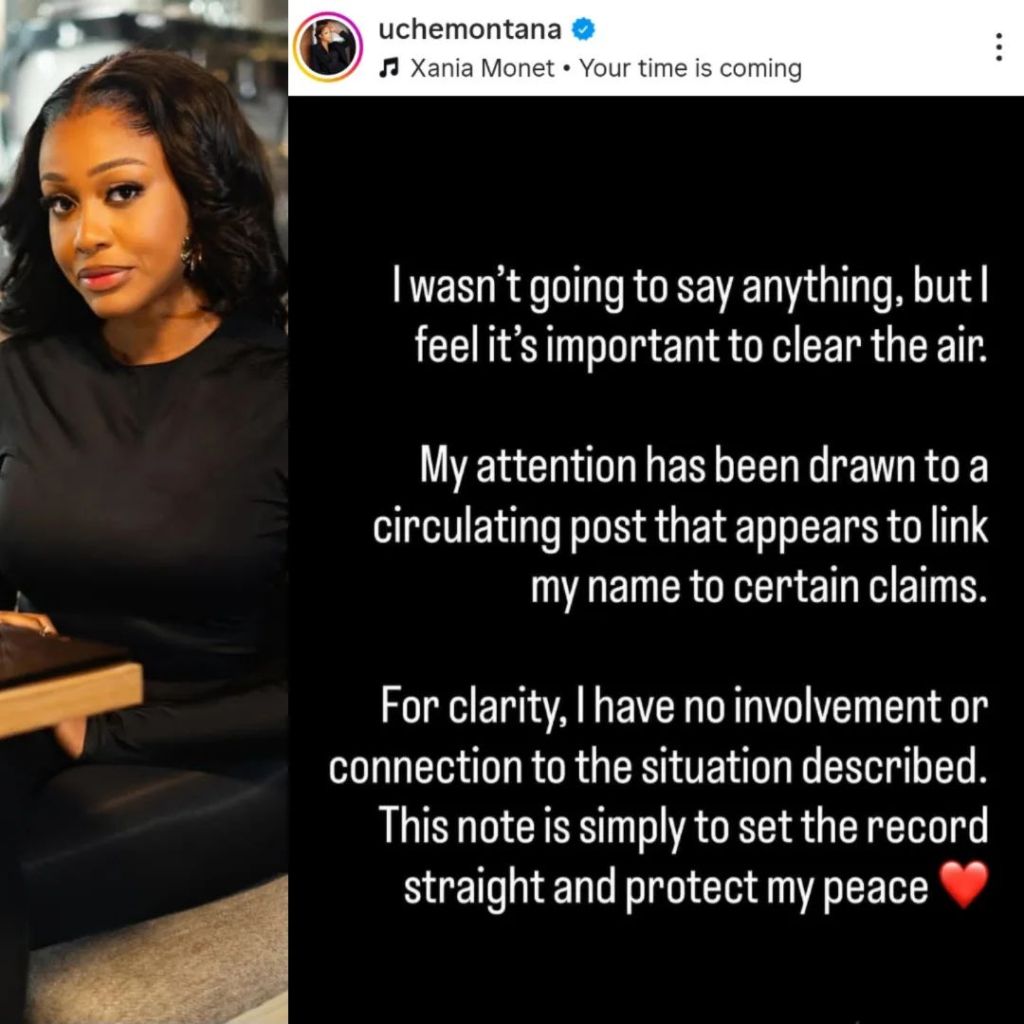Select the "Your time is coming" song title
The height and width of the screenshot is (1024, 1024).
[x=690, y=69]
